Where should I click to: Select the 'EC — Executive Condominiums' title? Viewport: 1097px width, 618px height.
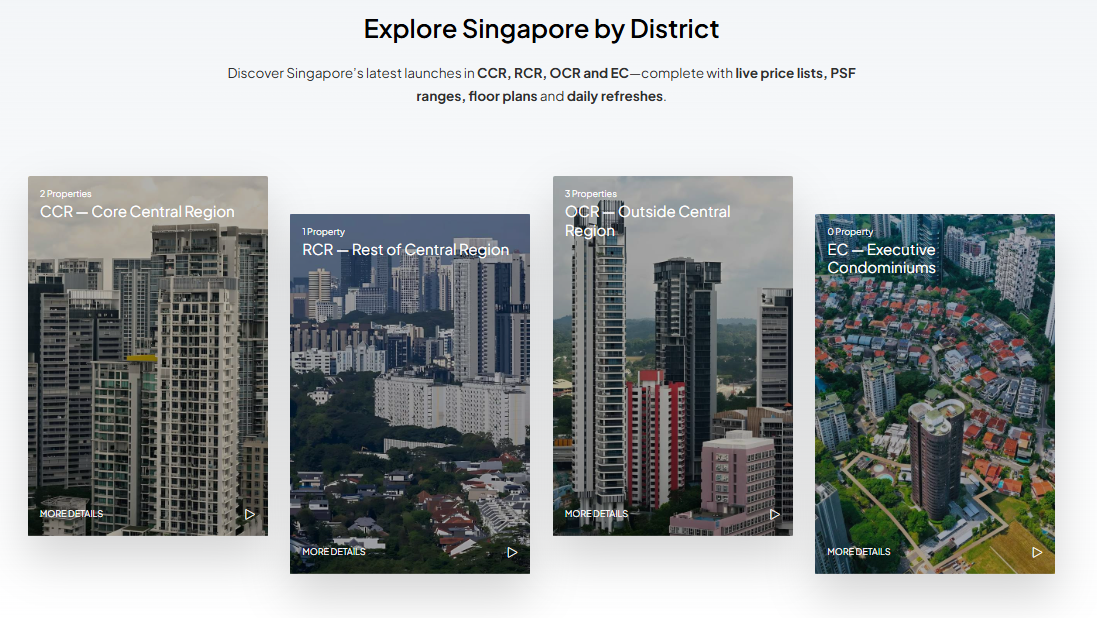[x=881, y=258]
